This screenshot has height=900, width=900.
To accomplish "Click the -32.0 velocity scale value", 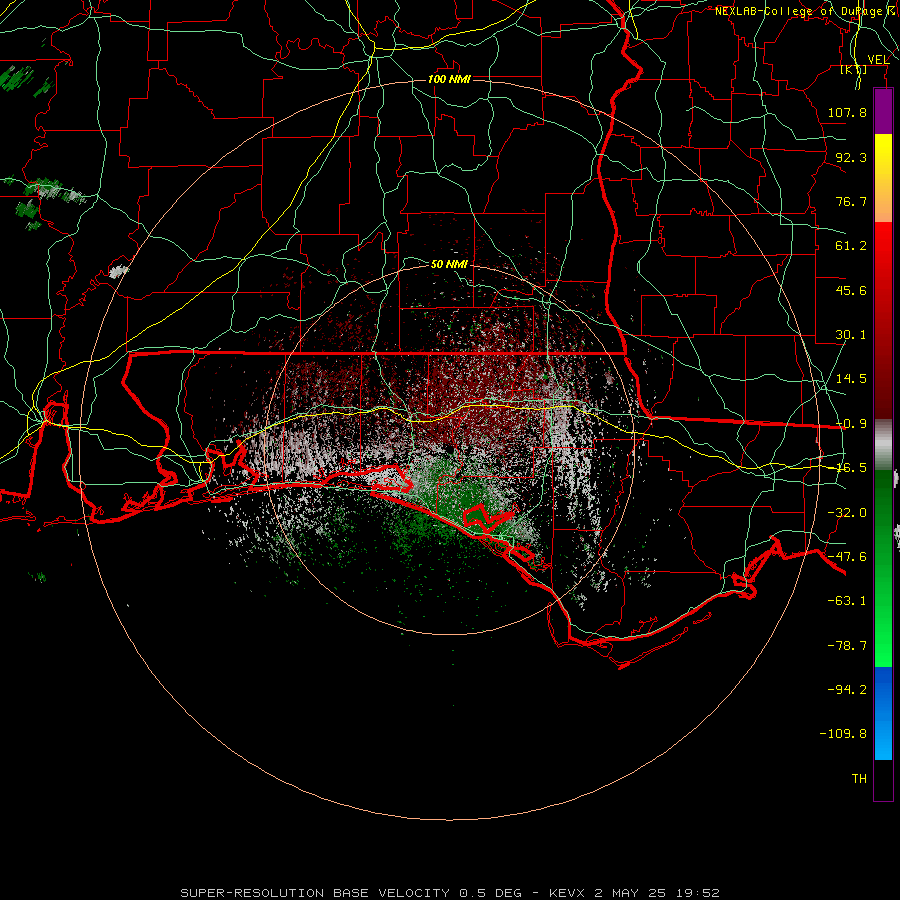I will tap(847, 513).
